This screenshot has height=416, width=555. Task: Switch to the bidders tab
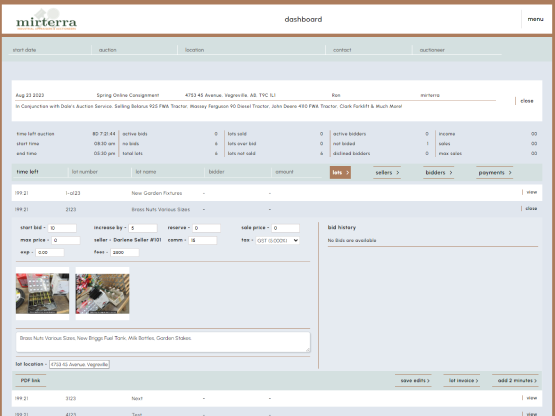point(439,172)
